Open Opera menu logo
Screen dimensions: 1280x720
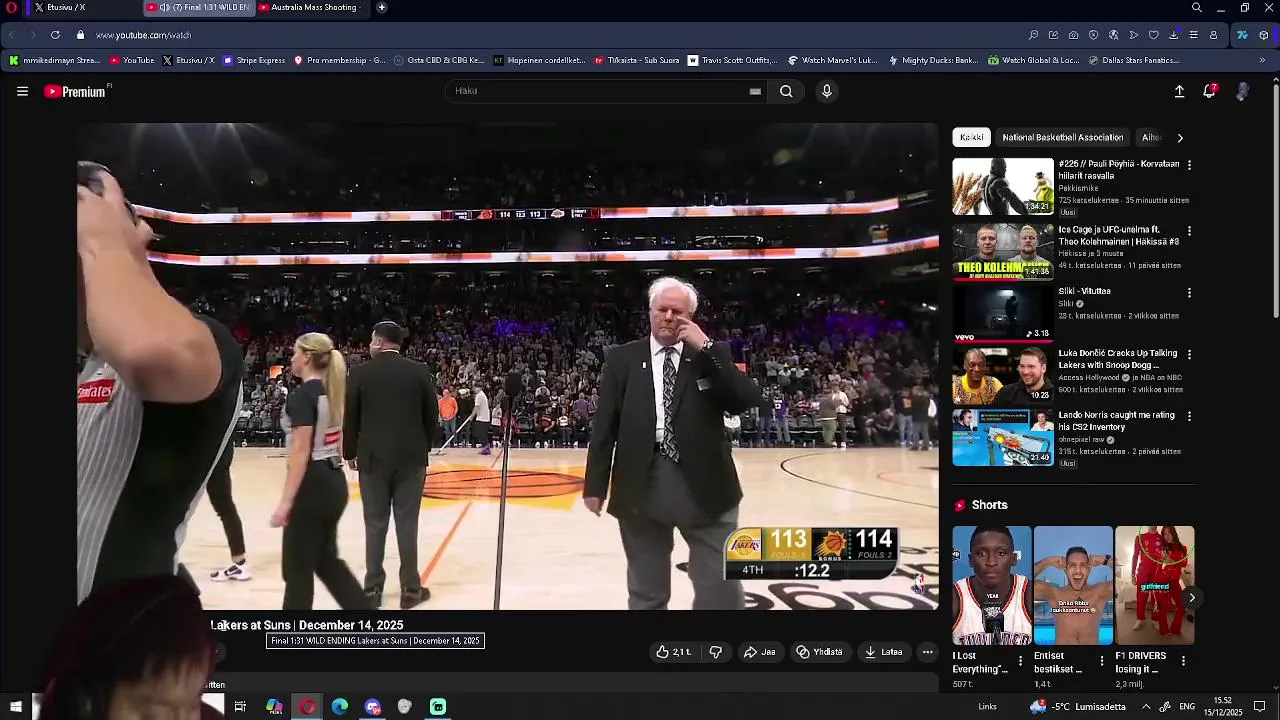pos(11,7)
